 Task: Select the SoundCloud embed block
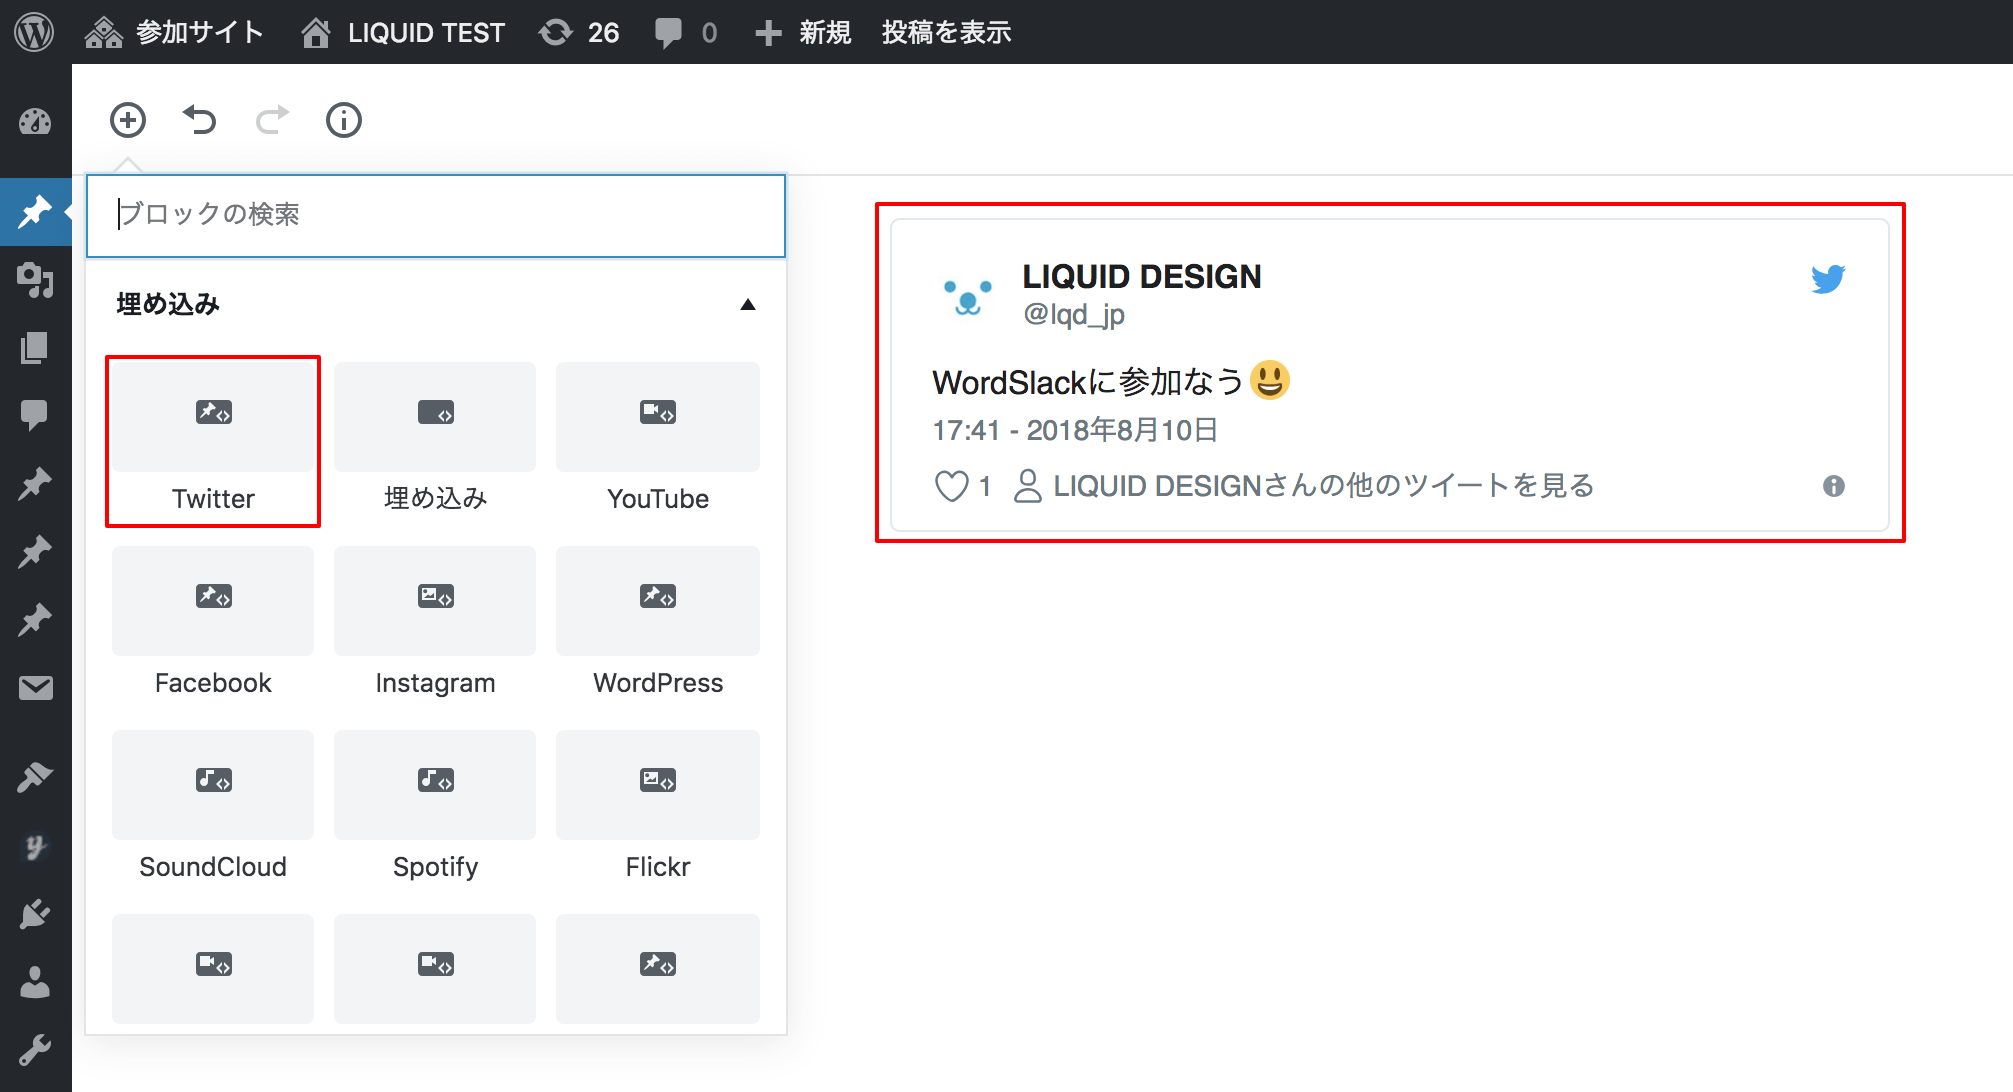[213, 808]
